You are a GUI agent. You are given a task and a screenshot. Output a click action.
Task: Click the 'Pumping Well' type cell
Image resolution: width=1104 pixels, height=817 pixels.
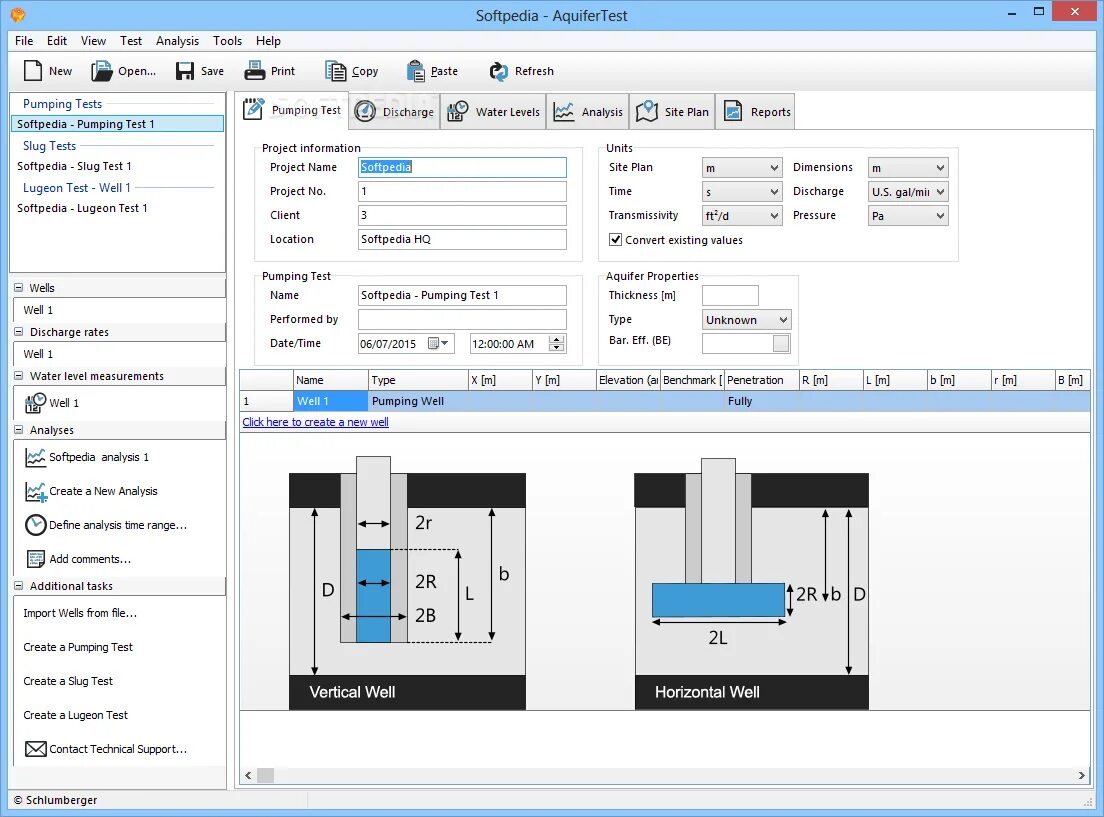(418, 401)
